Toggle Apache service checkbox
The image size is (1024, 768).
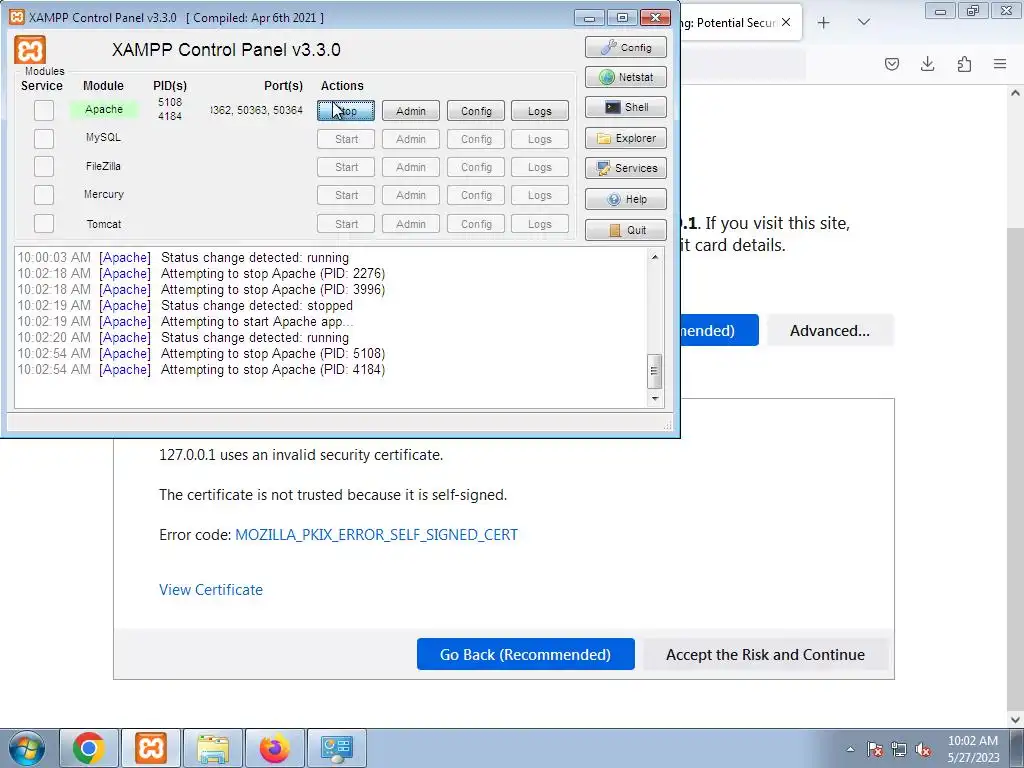[x=44, y=110]
